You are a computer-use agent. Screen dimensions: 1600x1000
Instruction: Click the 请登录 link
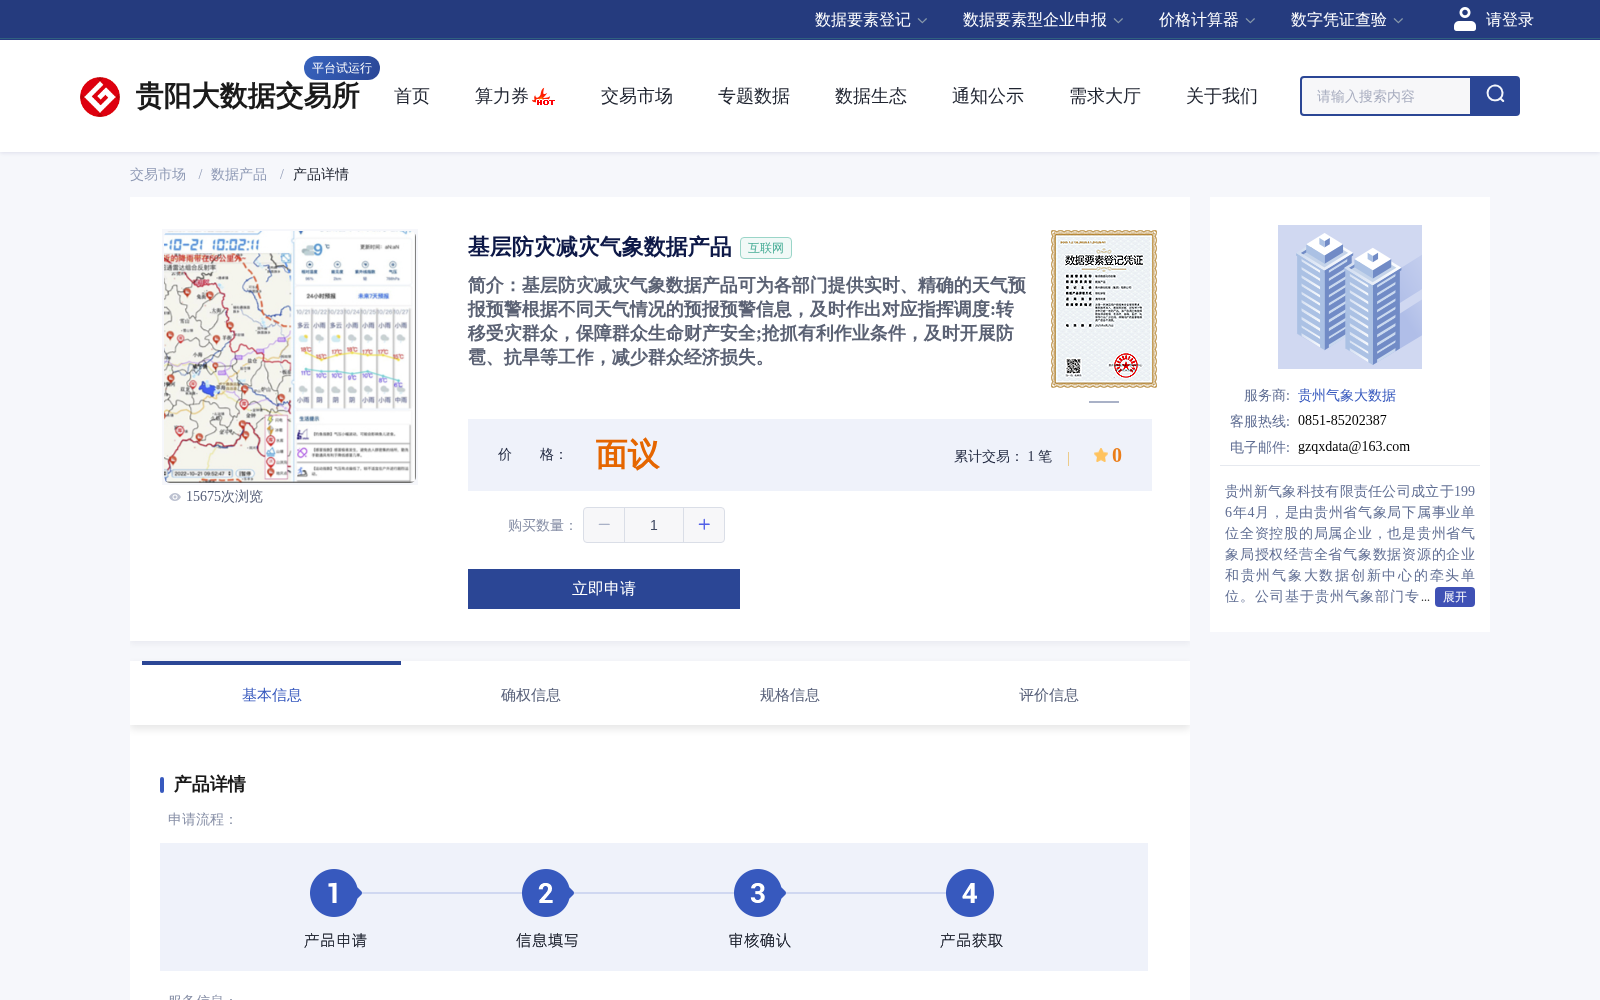[x=1509, y=20]
